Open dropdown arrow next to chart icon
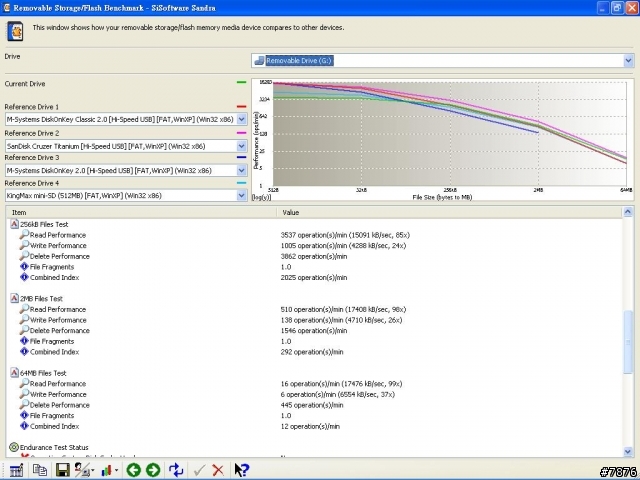This screenshot has height=480, width=640. 116,471
